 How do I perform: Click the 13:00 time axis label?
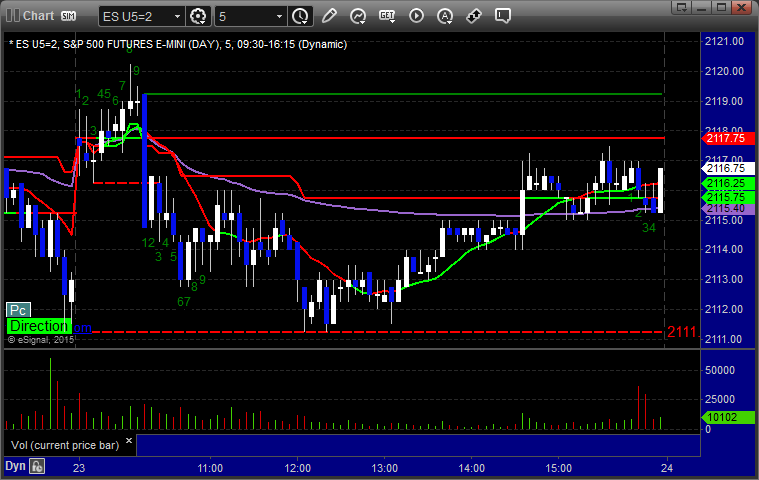(x=384, y=468)
